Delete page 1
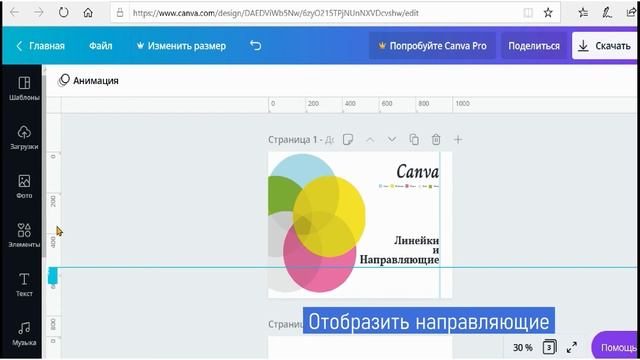 tap(436, 140)
